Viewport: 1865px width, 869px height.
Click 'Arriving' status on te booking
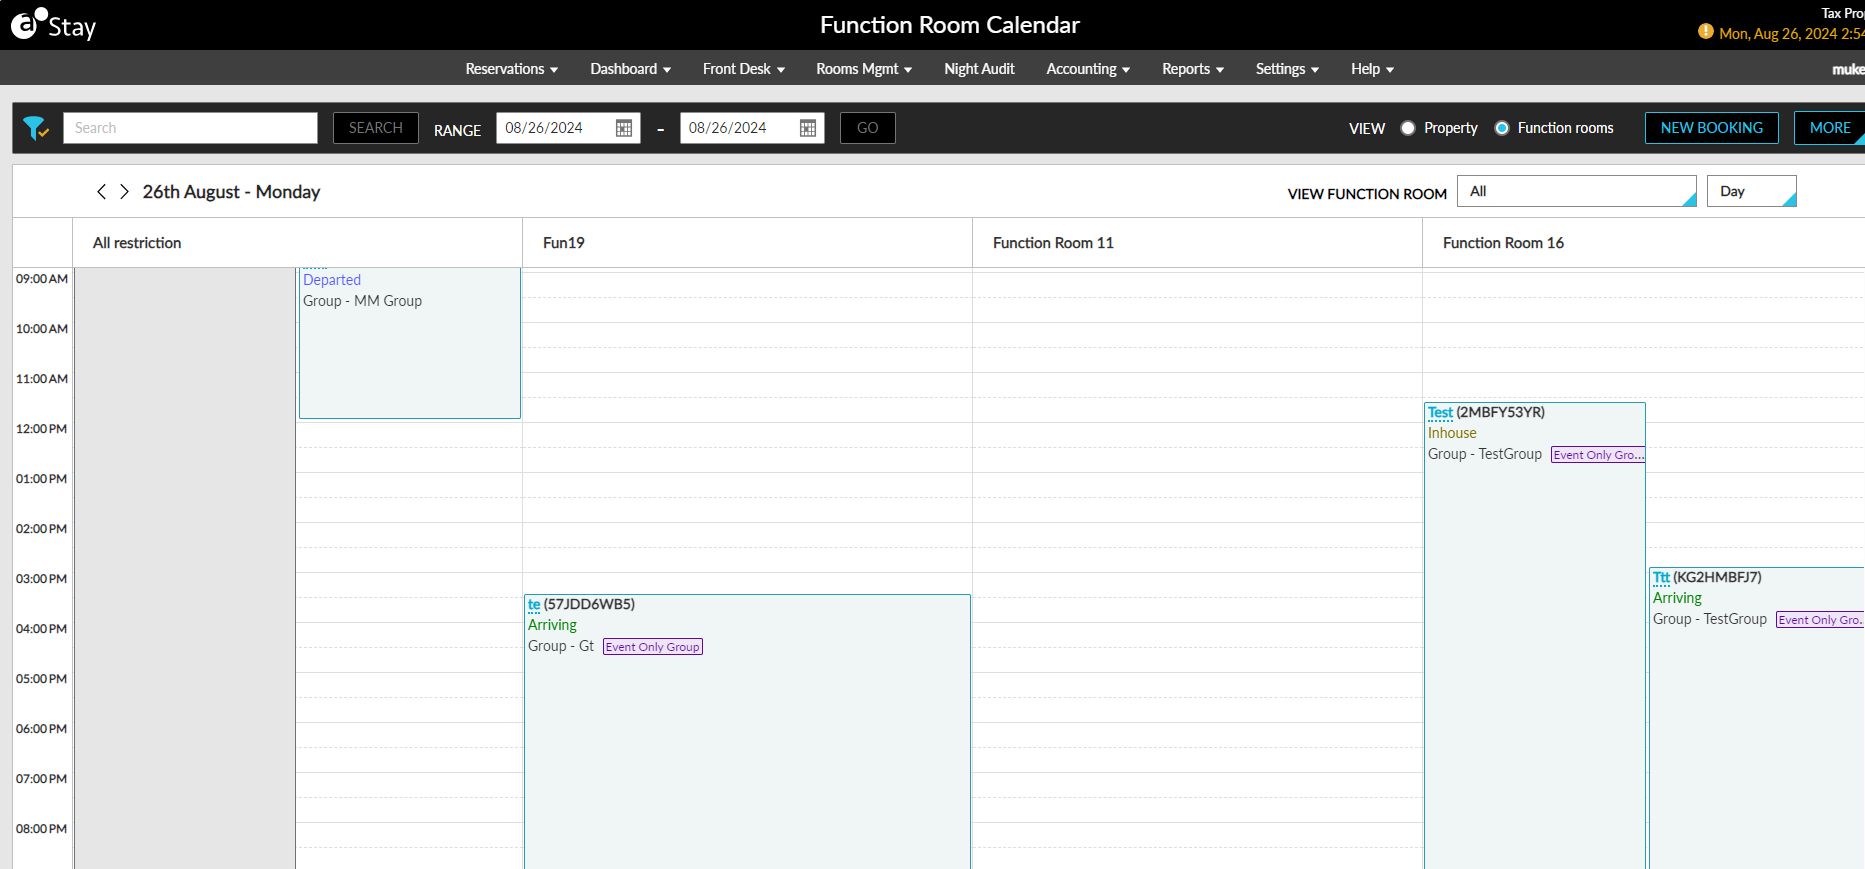coord(552,625)
